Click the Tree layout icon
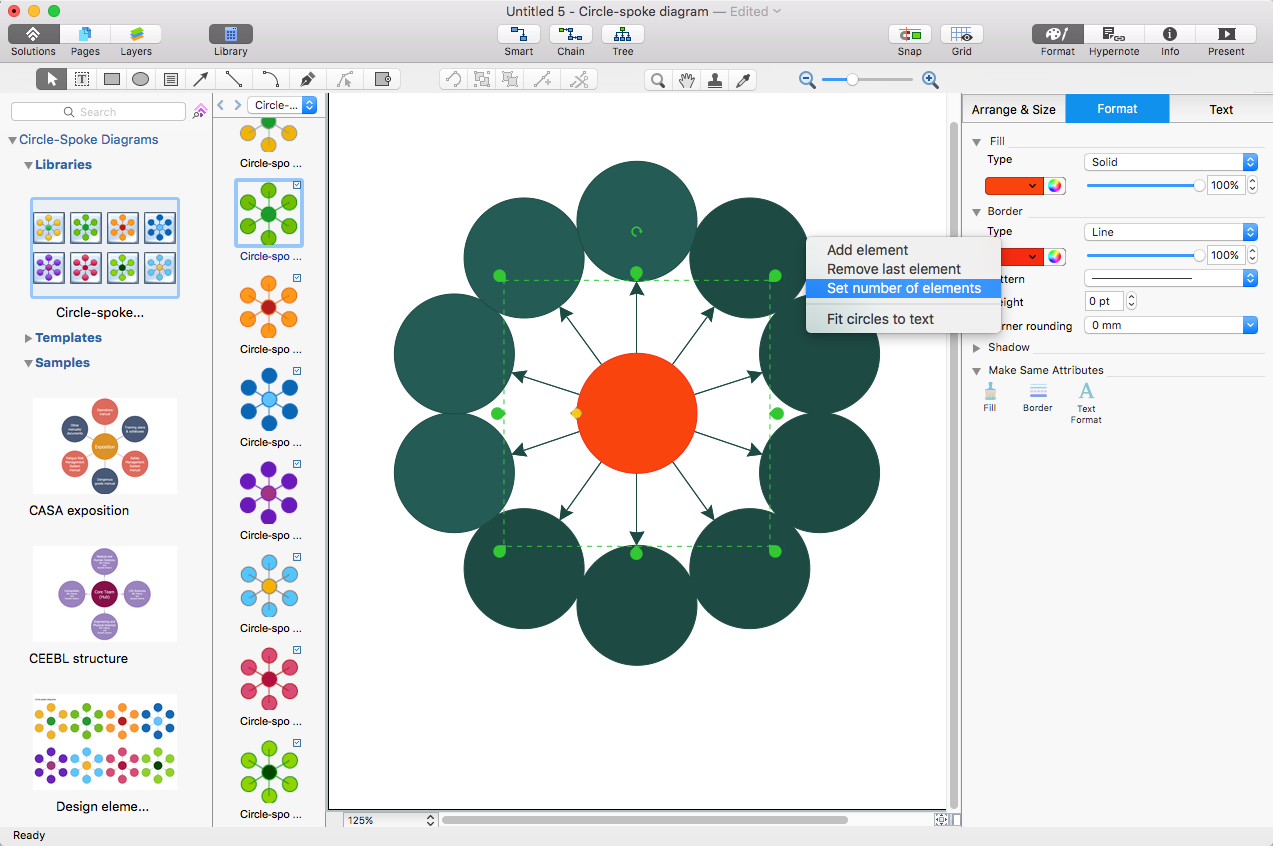The height and width of the screenshot is (846, 1273). 622,34
